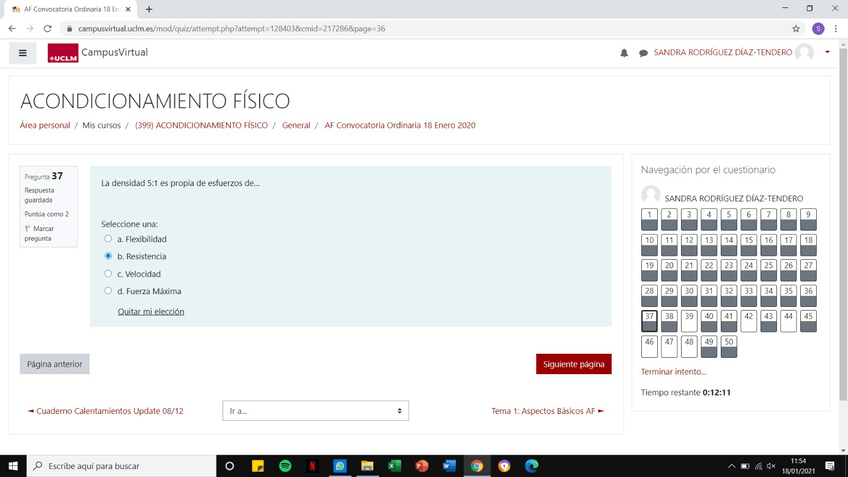848x477 pixels.
Task: Open Word from the taskbar
Action: 449,466
